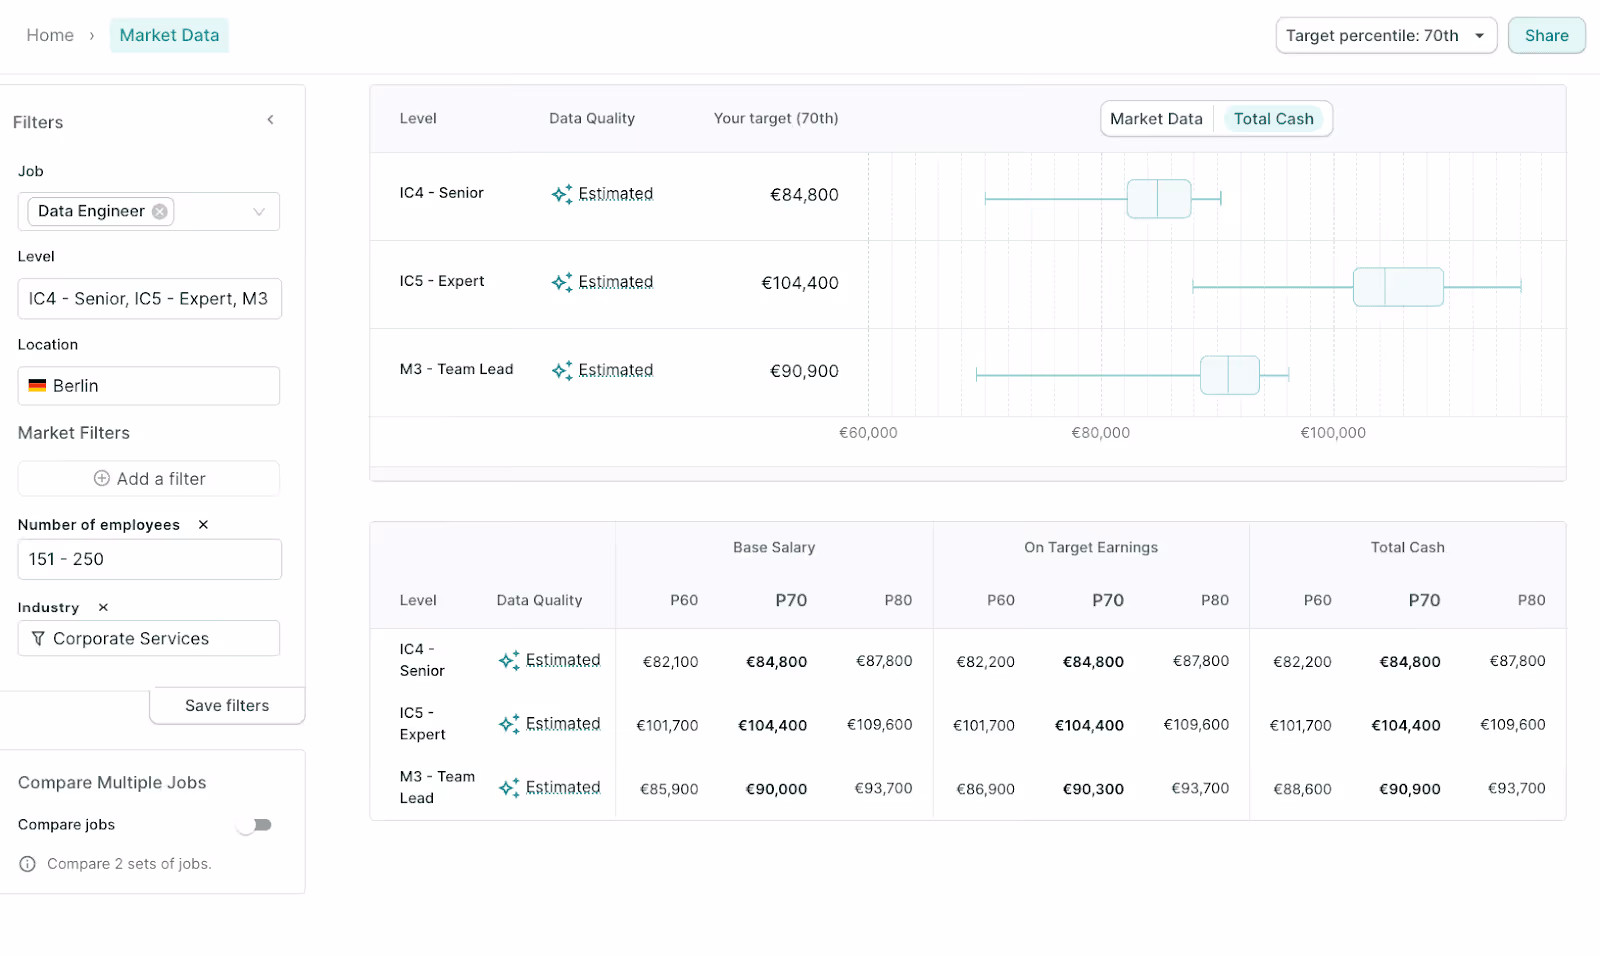Click the Estimated sparkle icon for IC4 - Senior
The width and height of the screenshot is (1600, 956).
click(562, 194)
